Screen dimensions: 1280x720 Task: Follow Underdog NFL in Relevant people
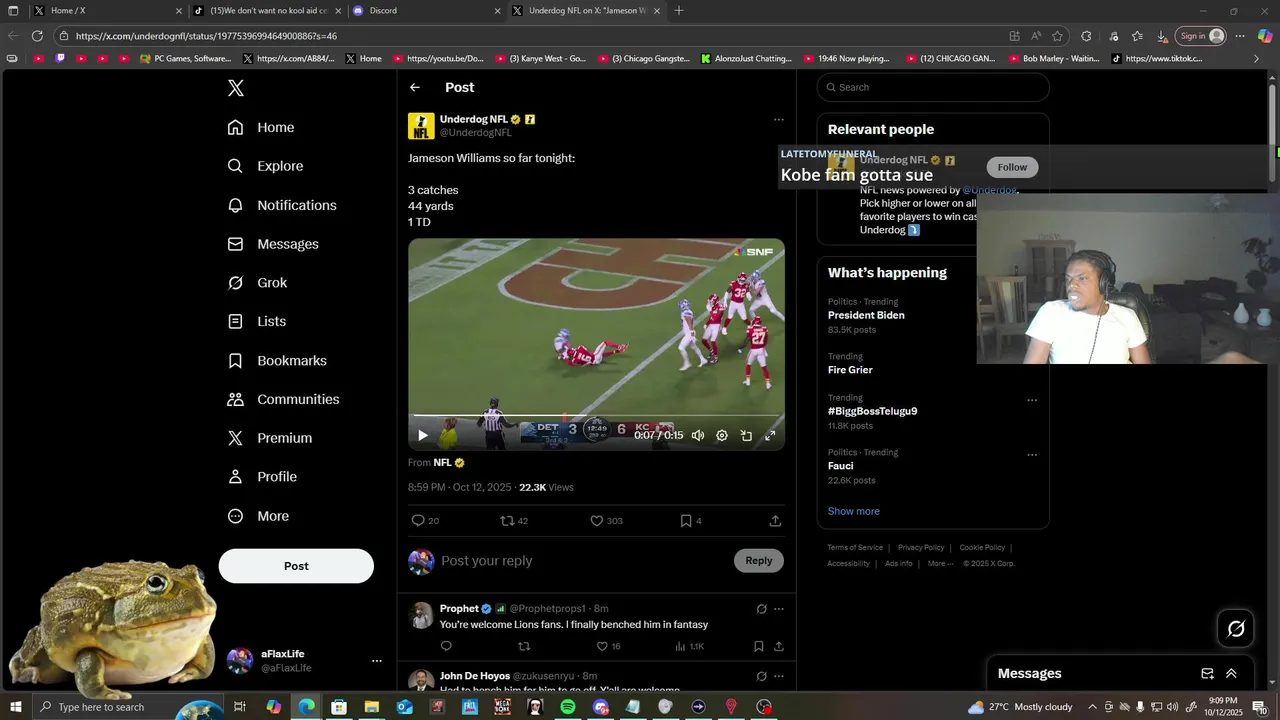(x=1012, y=167)
